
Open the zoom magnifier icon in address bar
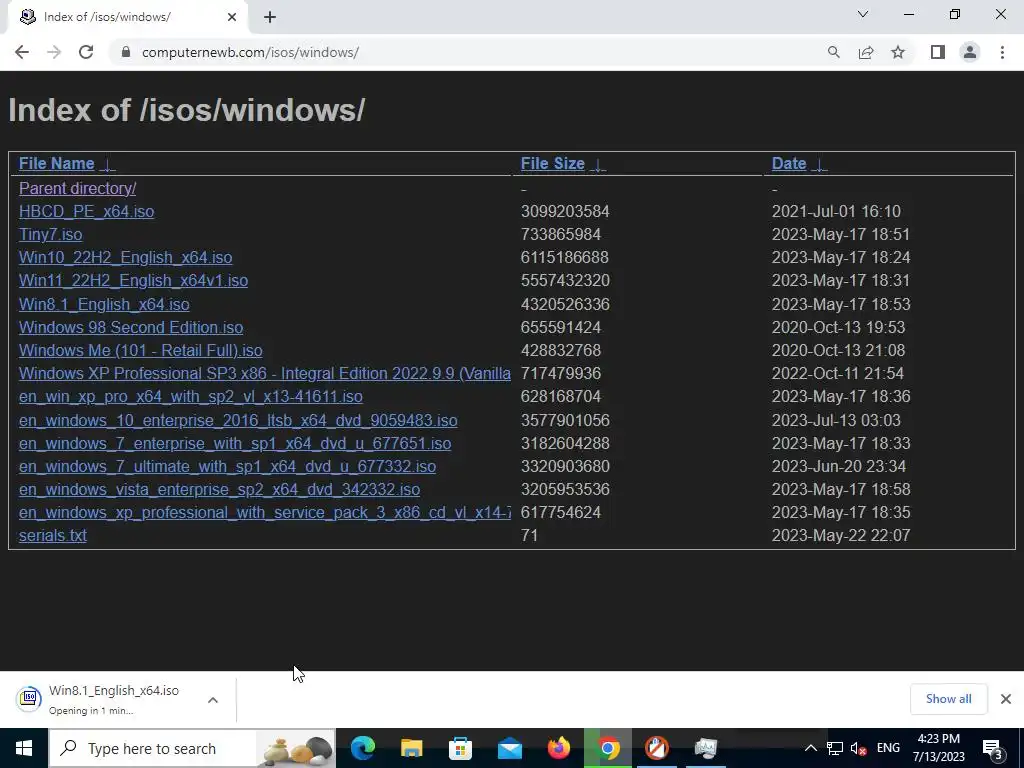coord(833,52)
